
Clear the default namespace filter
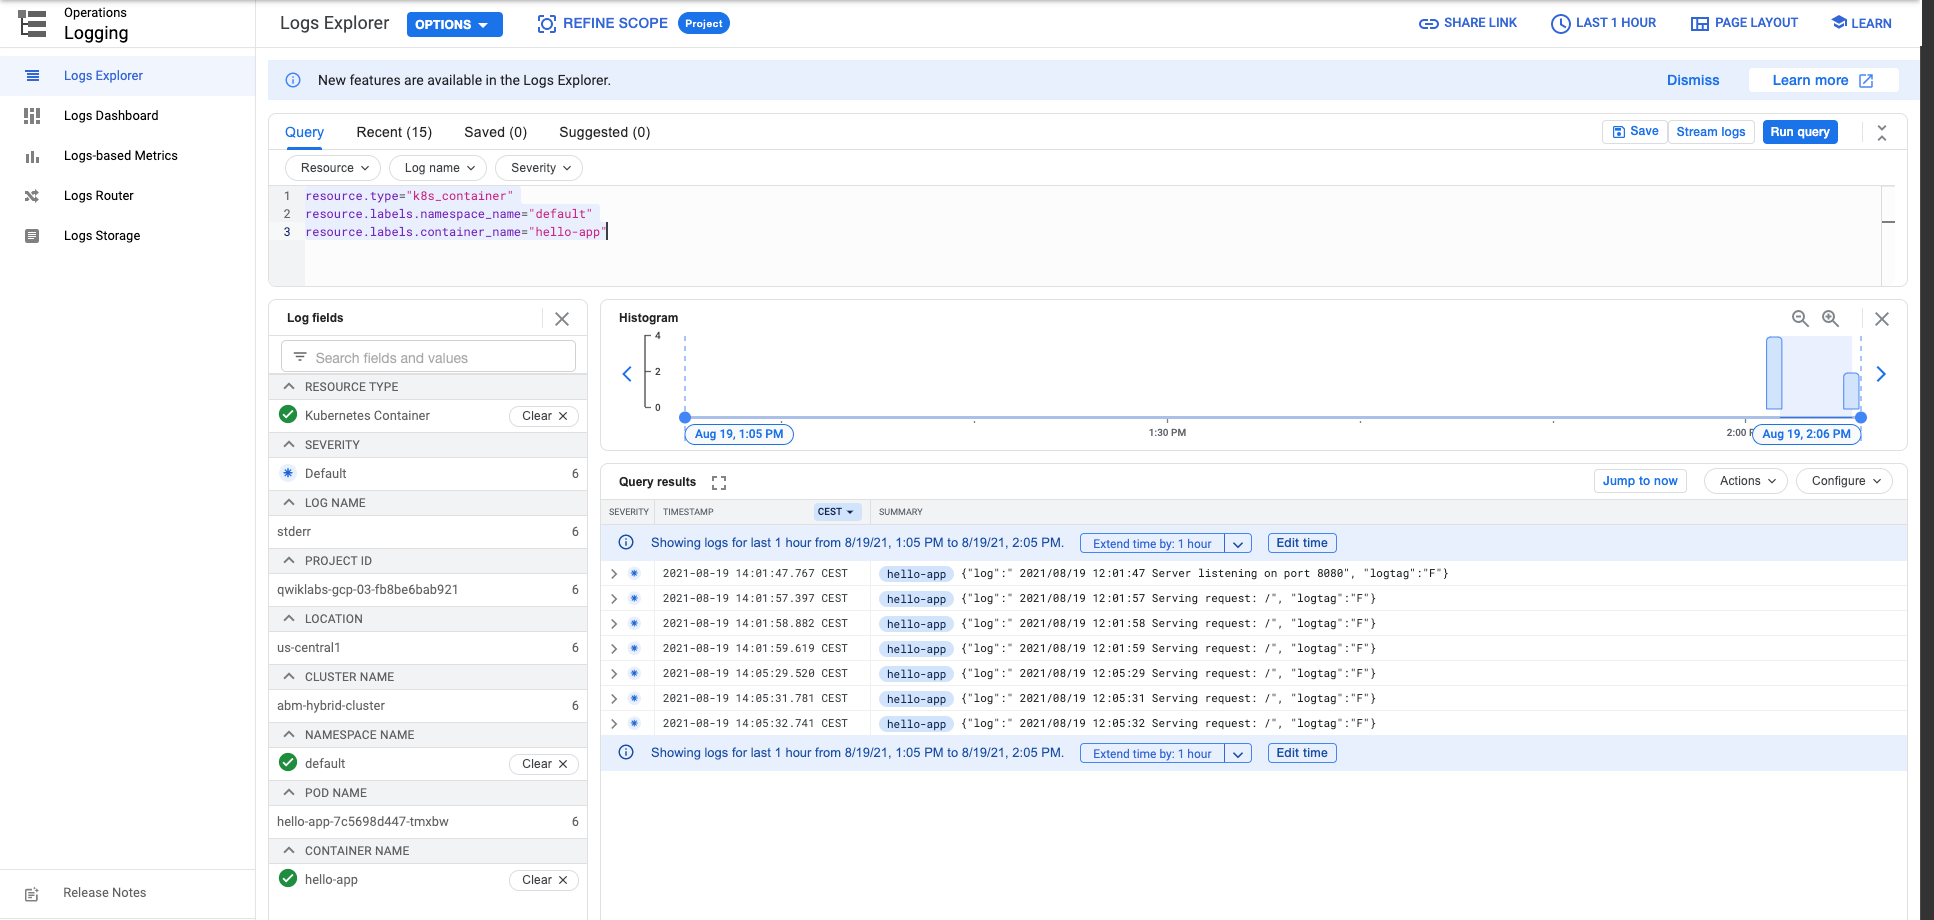click(x=544, y=764)
